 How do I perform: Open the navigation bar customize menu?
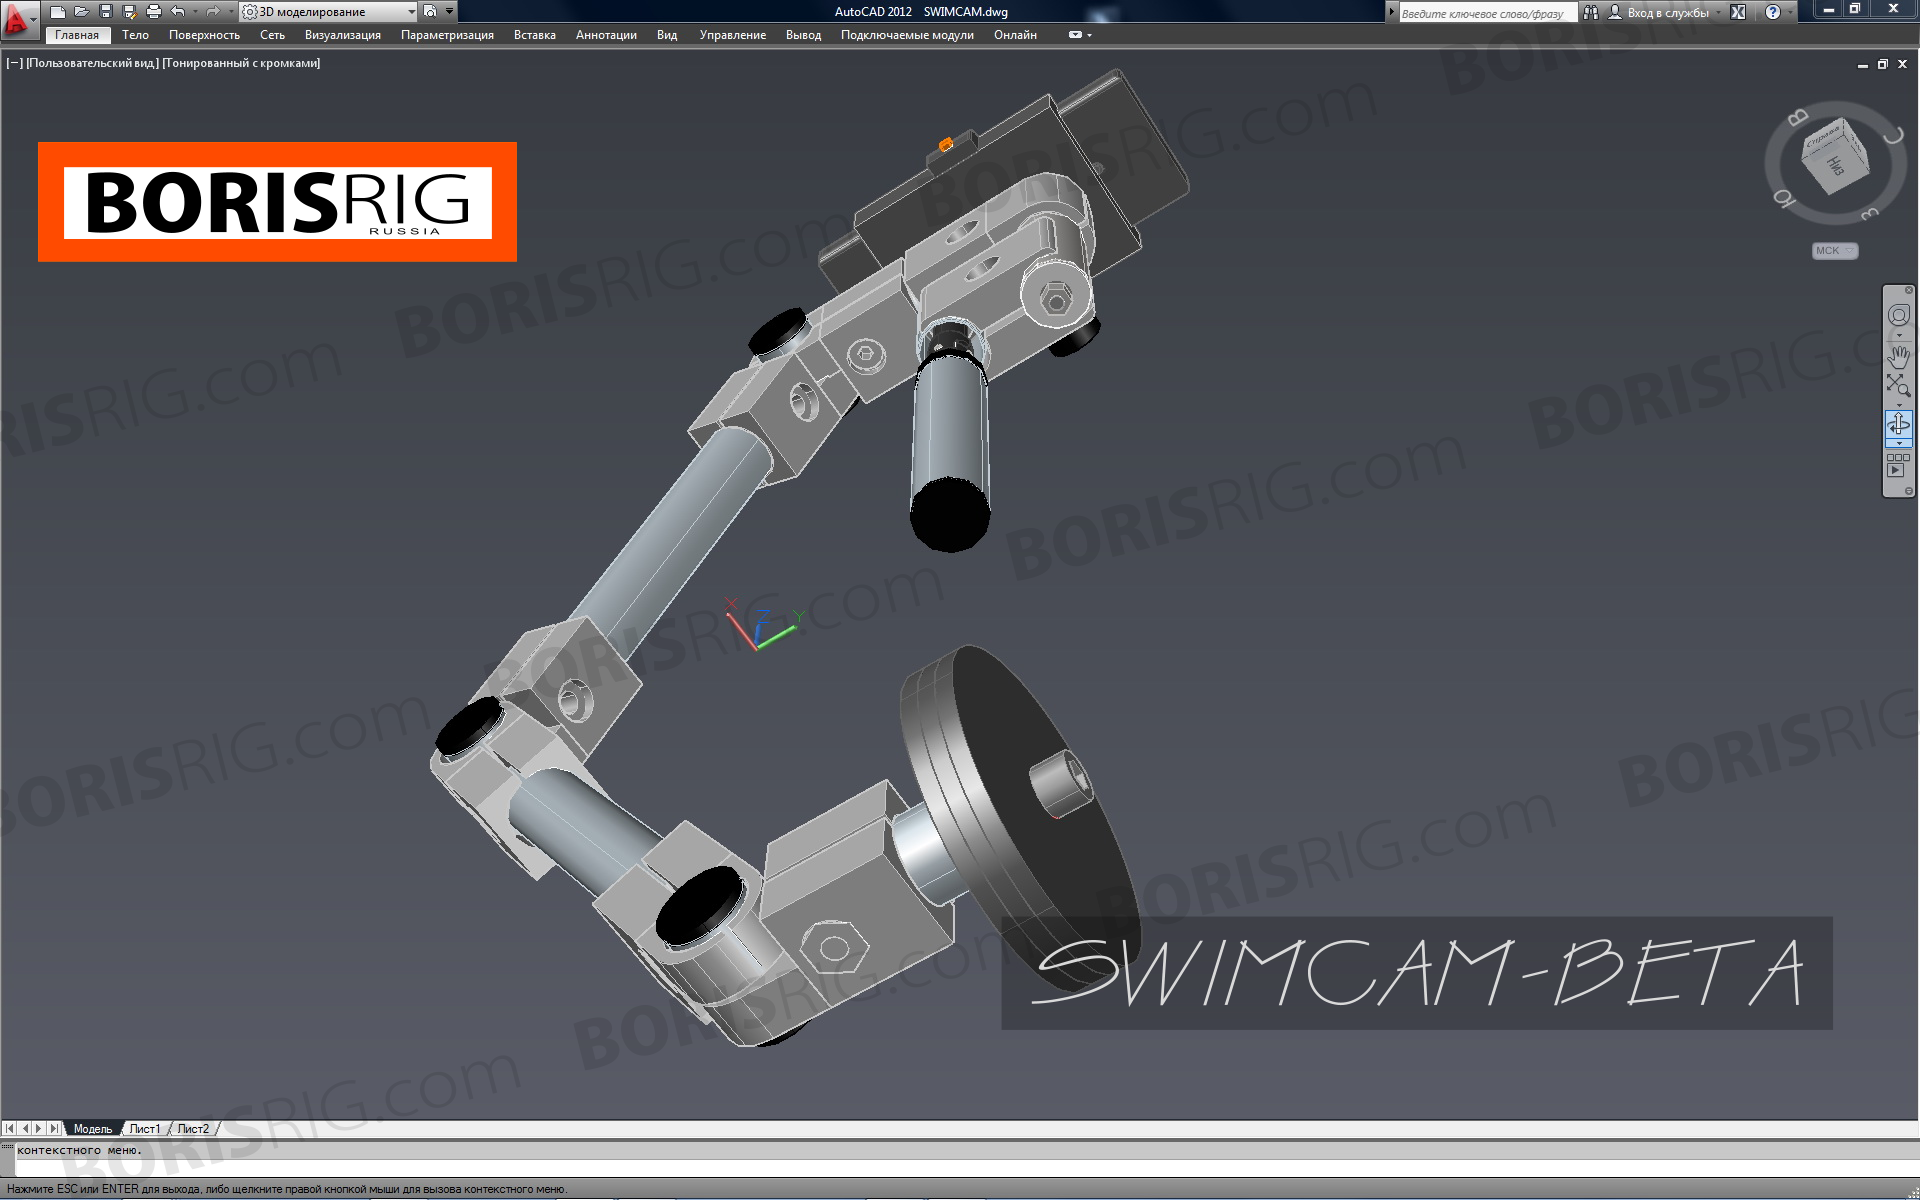point(1909,490)
